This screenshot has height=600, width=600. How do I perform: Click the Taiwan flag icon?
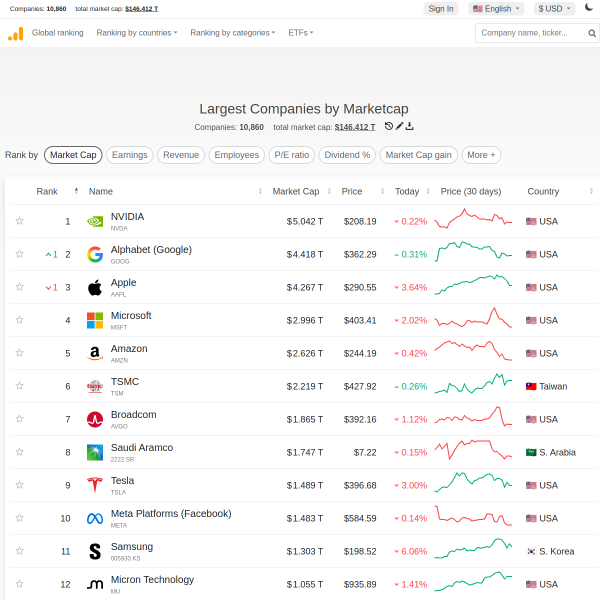tap(531, 386)
